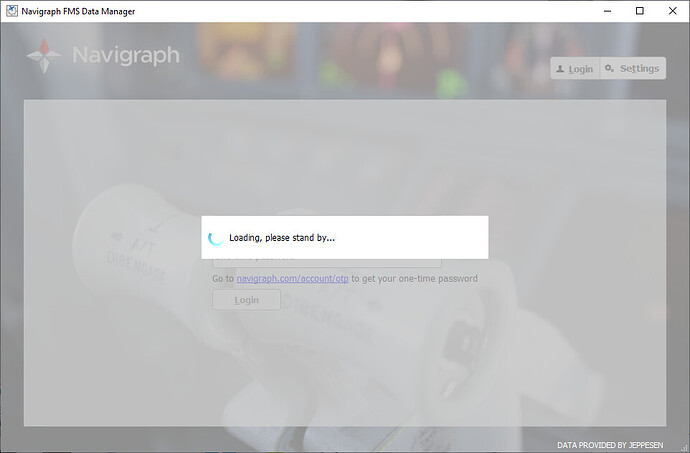Click the Login button in top toolbar
Image resolution: width=690 pixels, height=453 pixels.
coord(575,69)
